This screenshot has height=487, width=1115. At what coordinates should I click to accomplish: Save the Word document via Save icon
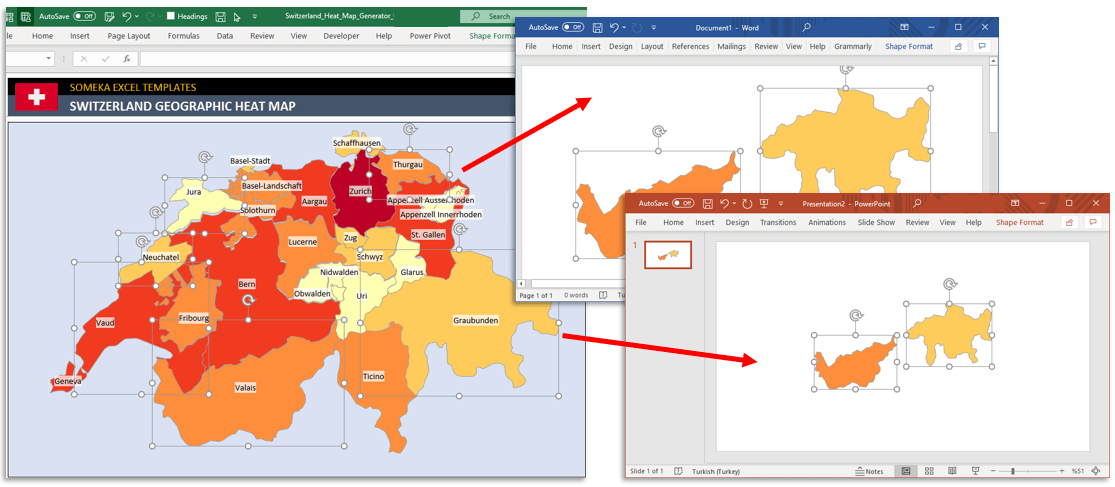pyautogui.click(x=598, y=28)
